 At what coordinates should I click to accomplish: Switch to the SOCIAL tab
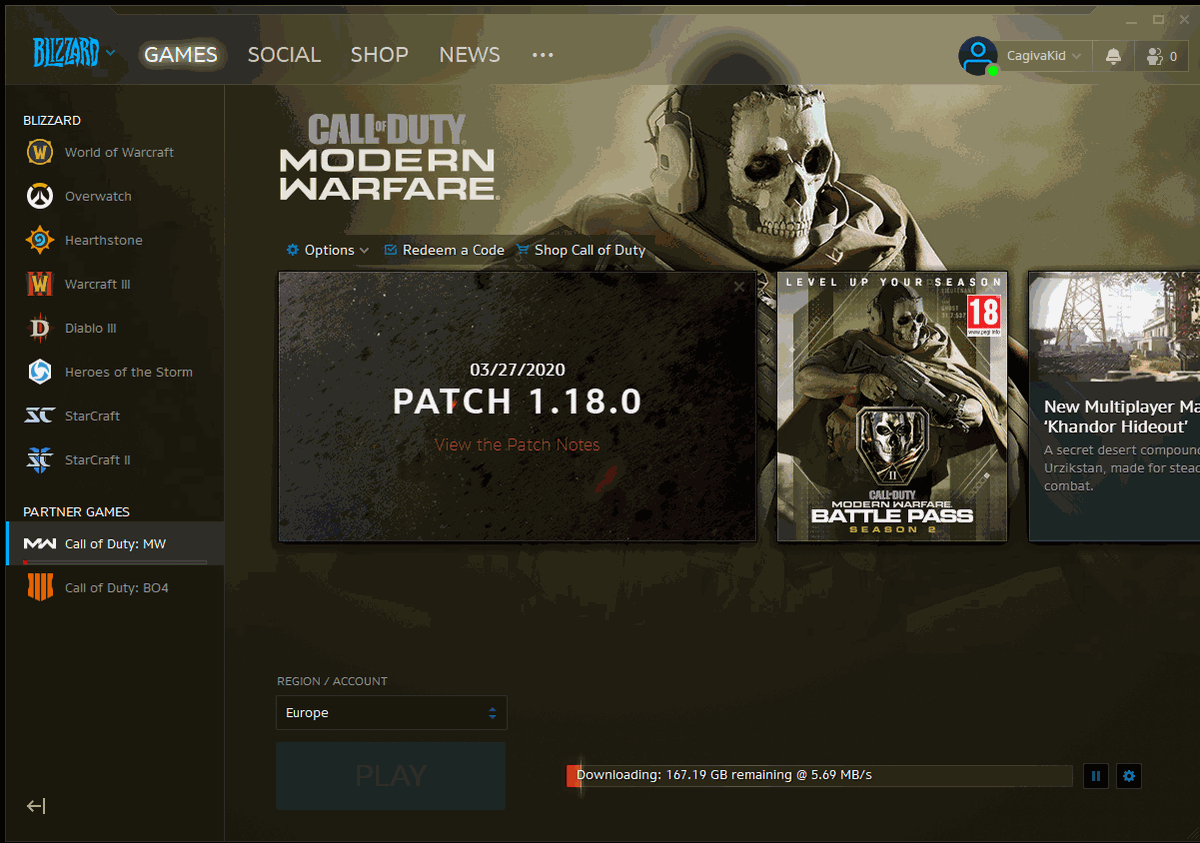pyautogui.click(x=284, y=55)
